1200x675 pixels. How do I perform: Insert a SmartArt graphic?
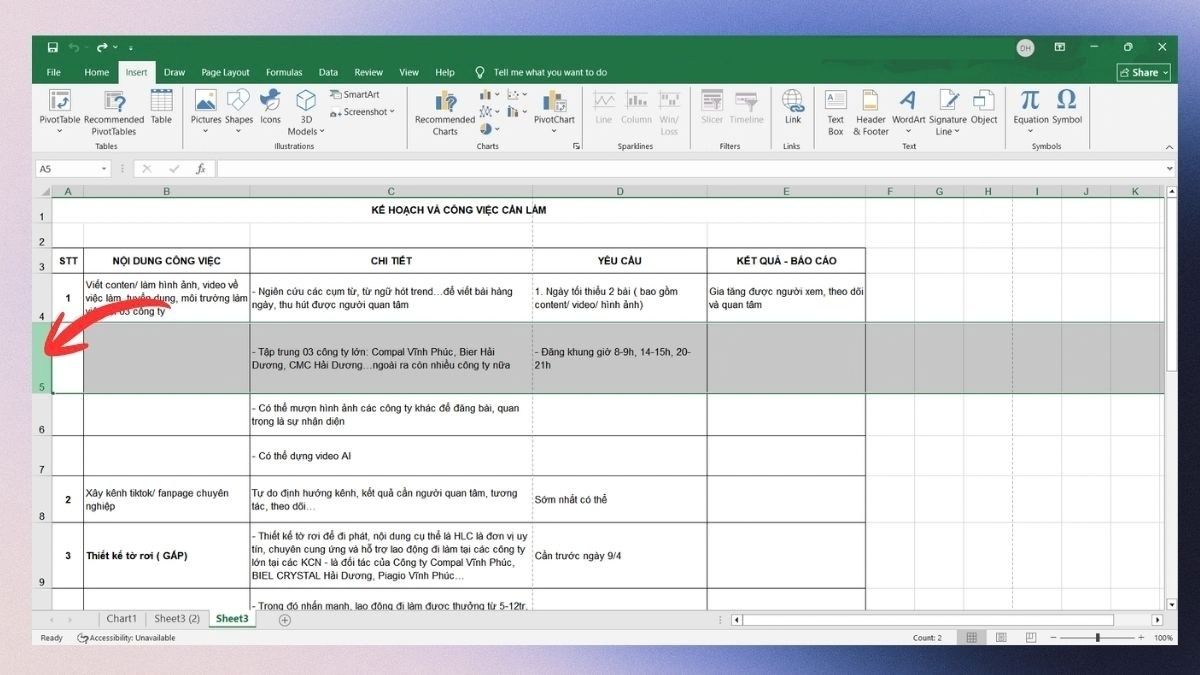[x=354, y=95]
